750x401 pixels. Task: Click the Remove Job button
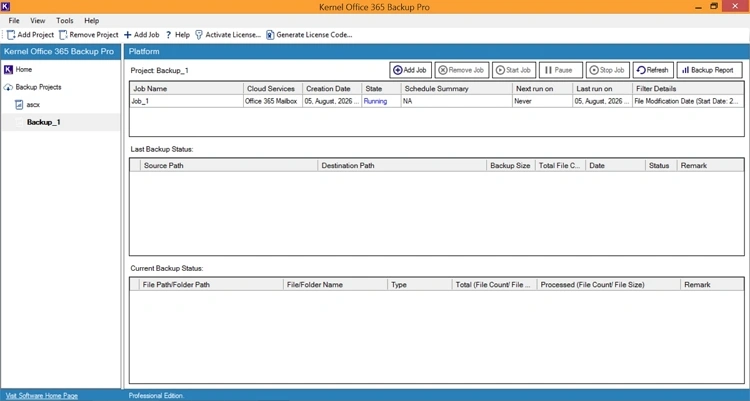[462, 70]
